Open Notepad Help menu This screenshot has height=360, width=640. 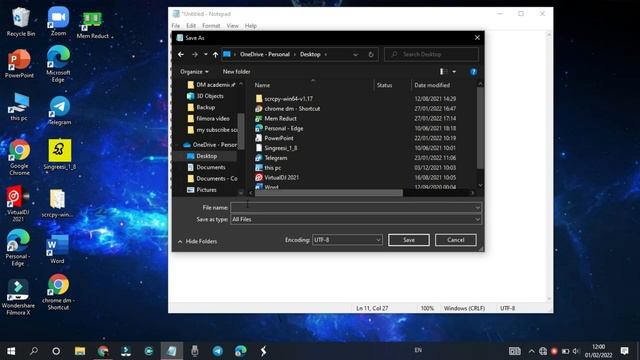tap(251, 26)
